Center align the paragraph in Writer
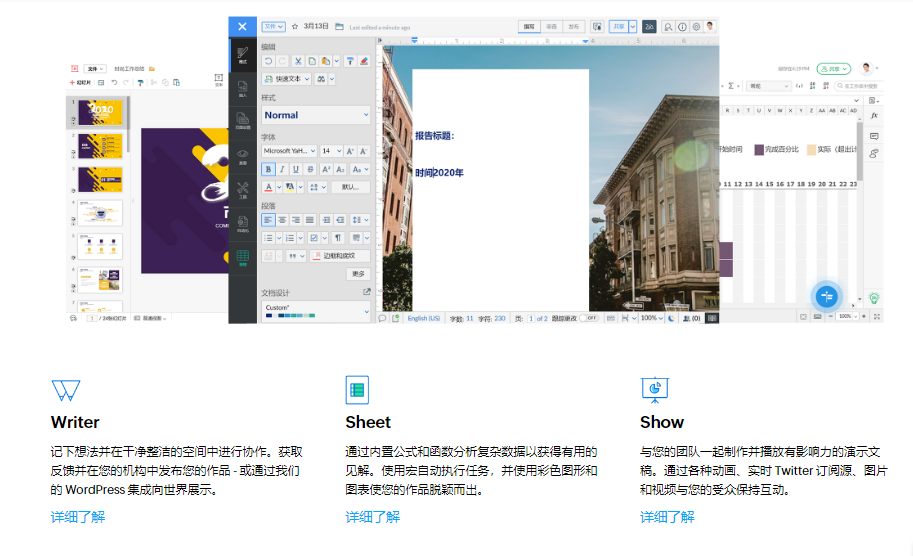913x556 pixels. tap(282, 220)
